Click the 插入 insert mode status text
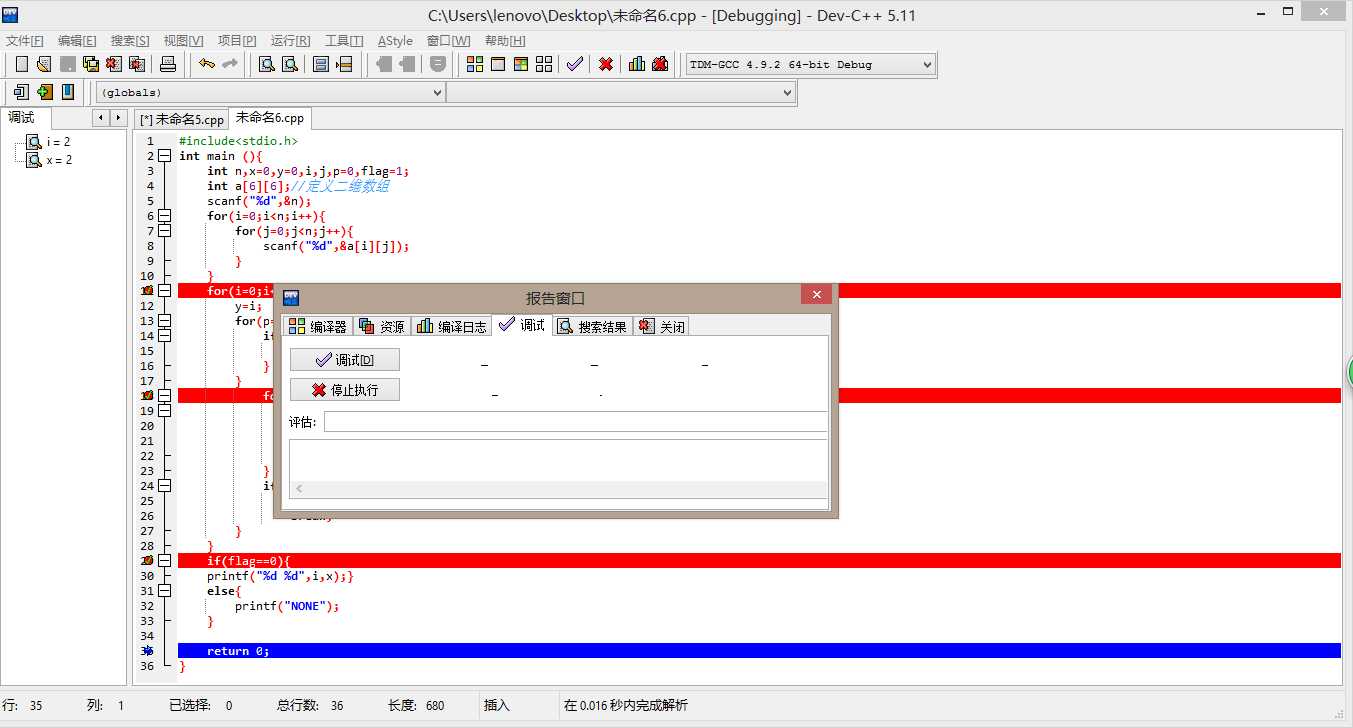 (497, 706)
